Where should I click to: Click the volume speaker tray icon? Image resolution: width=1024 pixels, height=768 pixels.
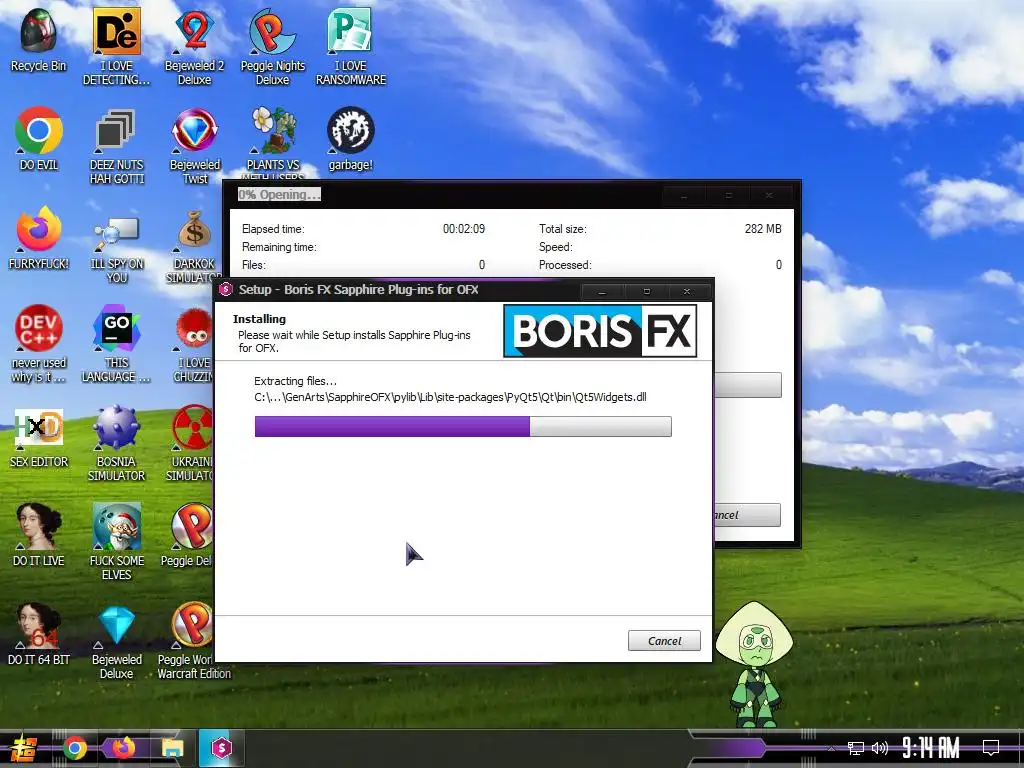880,748
